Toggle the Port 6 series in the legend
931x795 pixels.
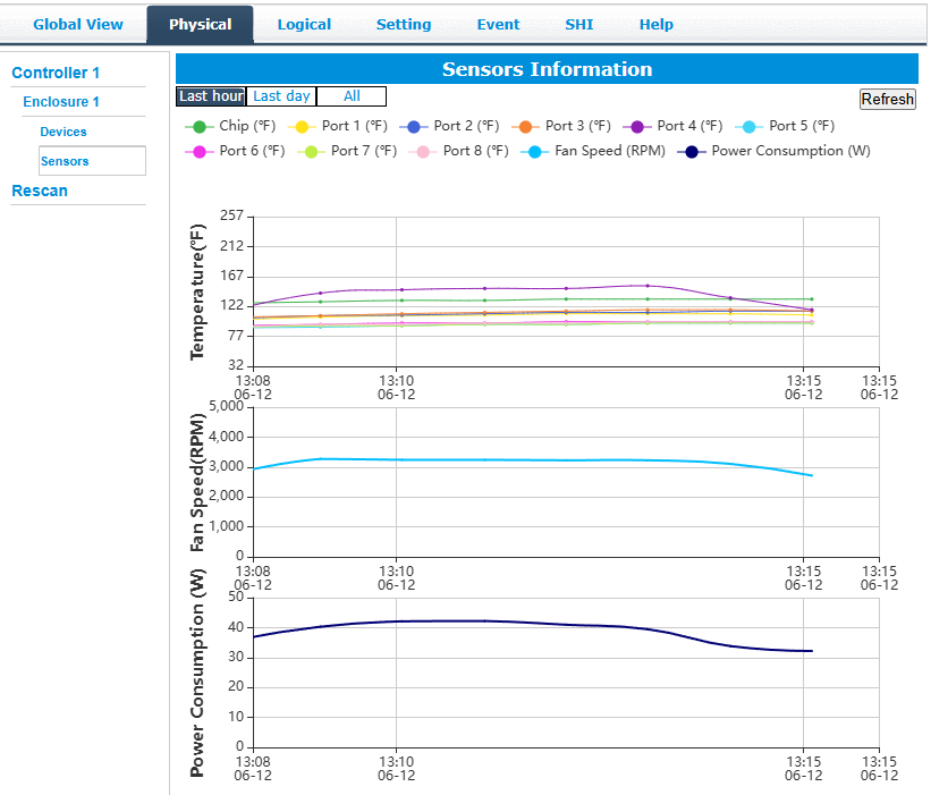coord(200,151)
